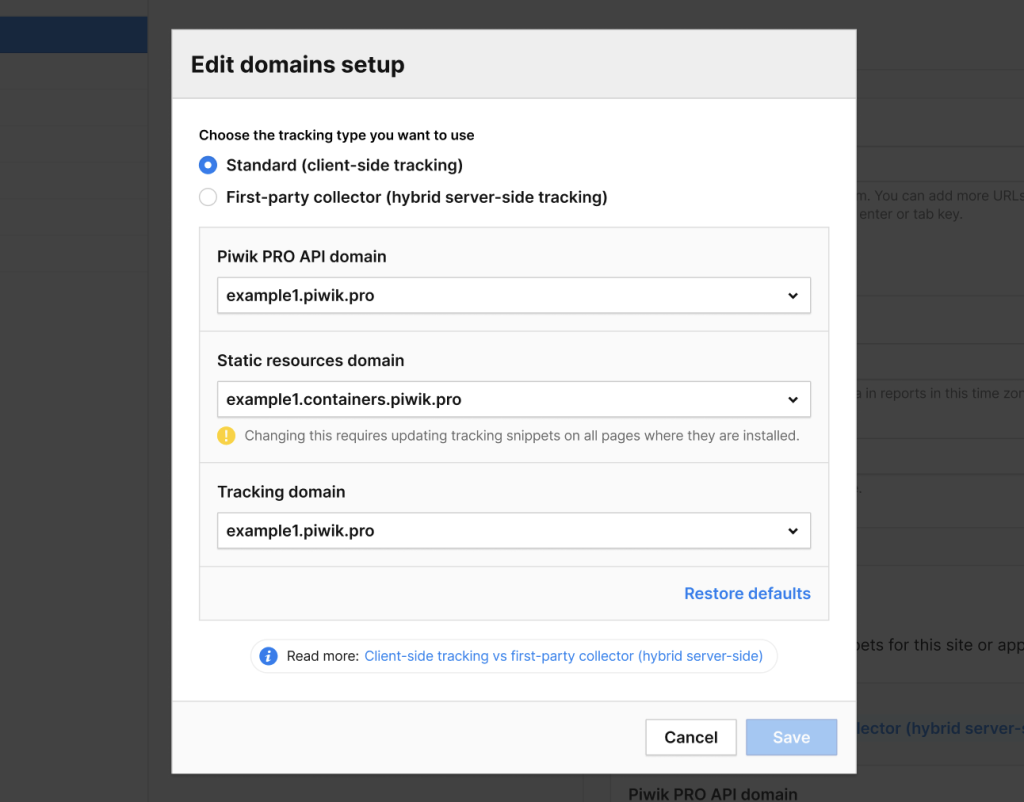The width and height of the screenshot is (1024, 802).
Task: Click the 'Choose the tracking type you want to use' text
Action: click(x=336, y=135)
